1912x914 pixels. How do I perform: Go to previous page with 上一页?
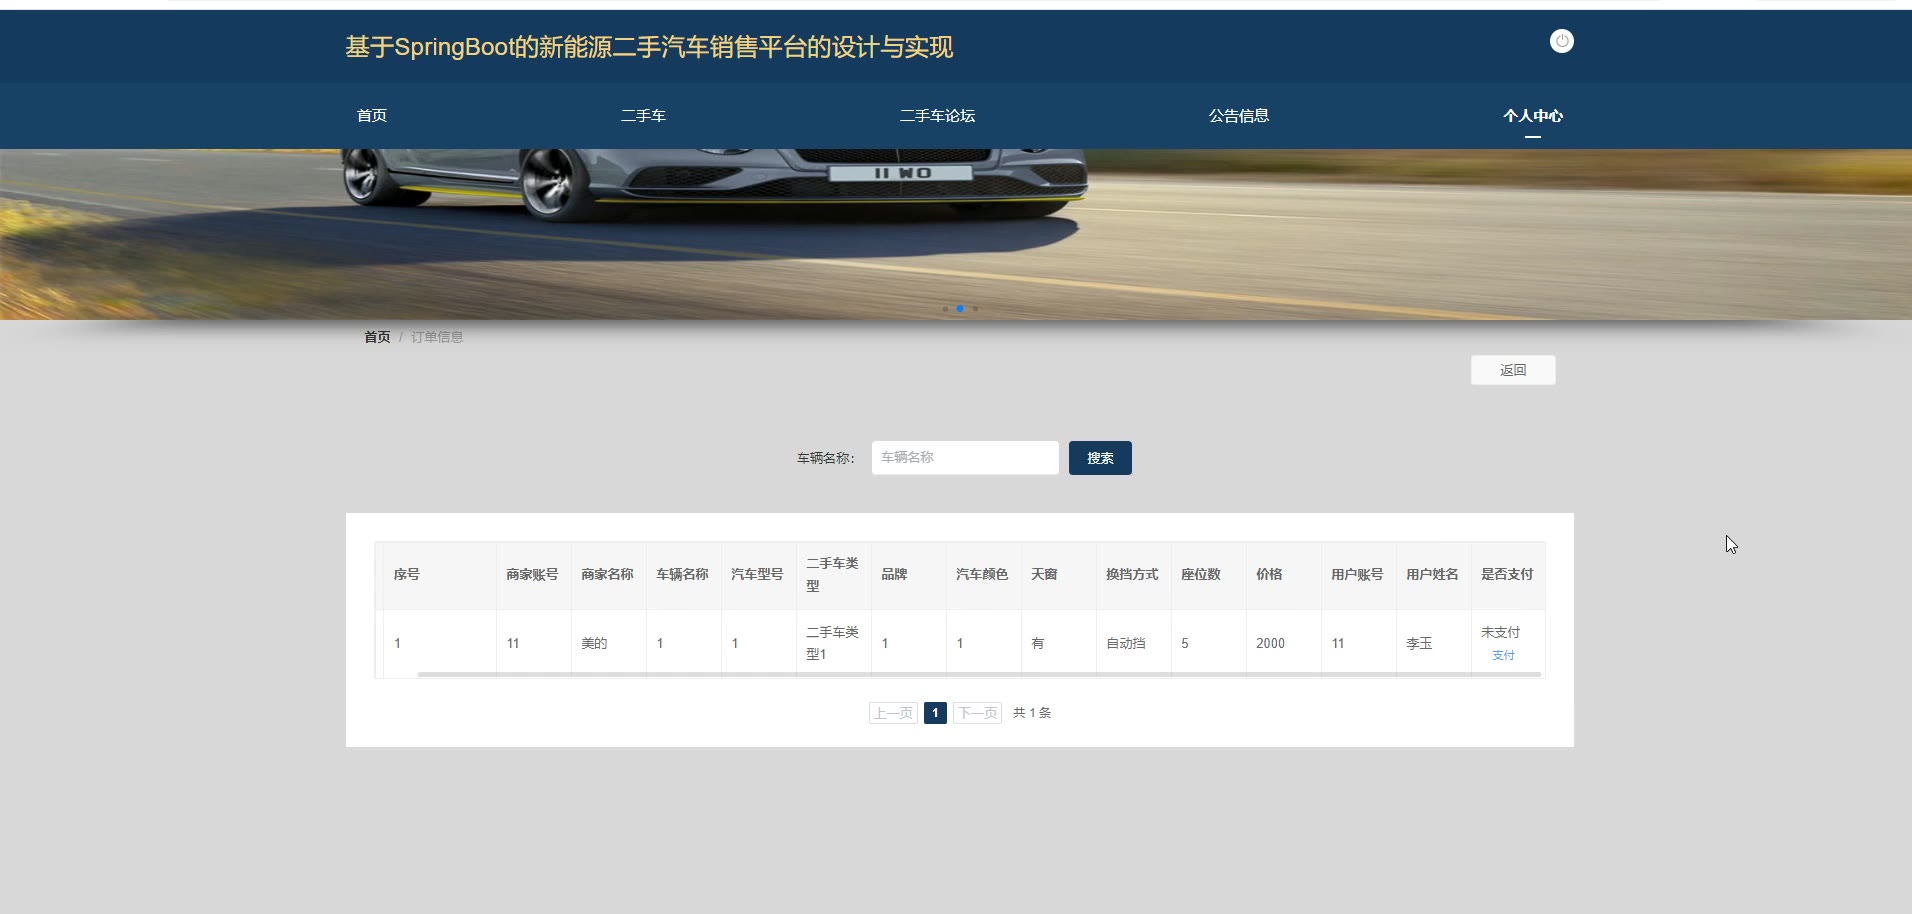tap(893, 713)
